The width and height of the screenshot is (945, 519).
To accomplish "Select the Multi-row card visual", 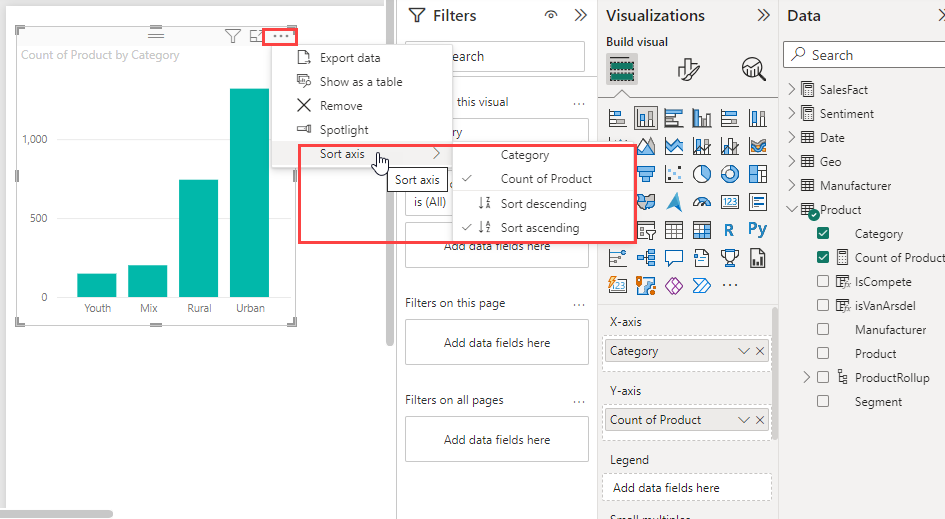I will click(758, 202).
